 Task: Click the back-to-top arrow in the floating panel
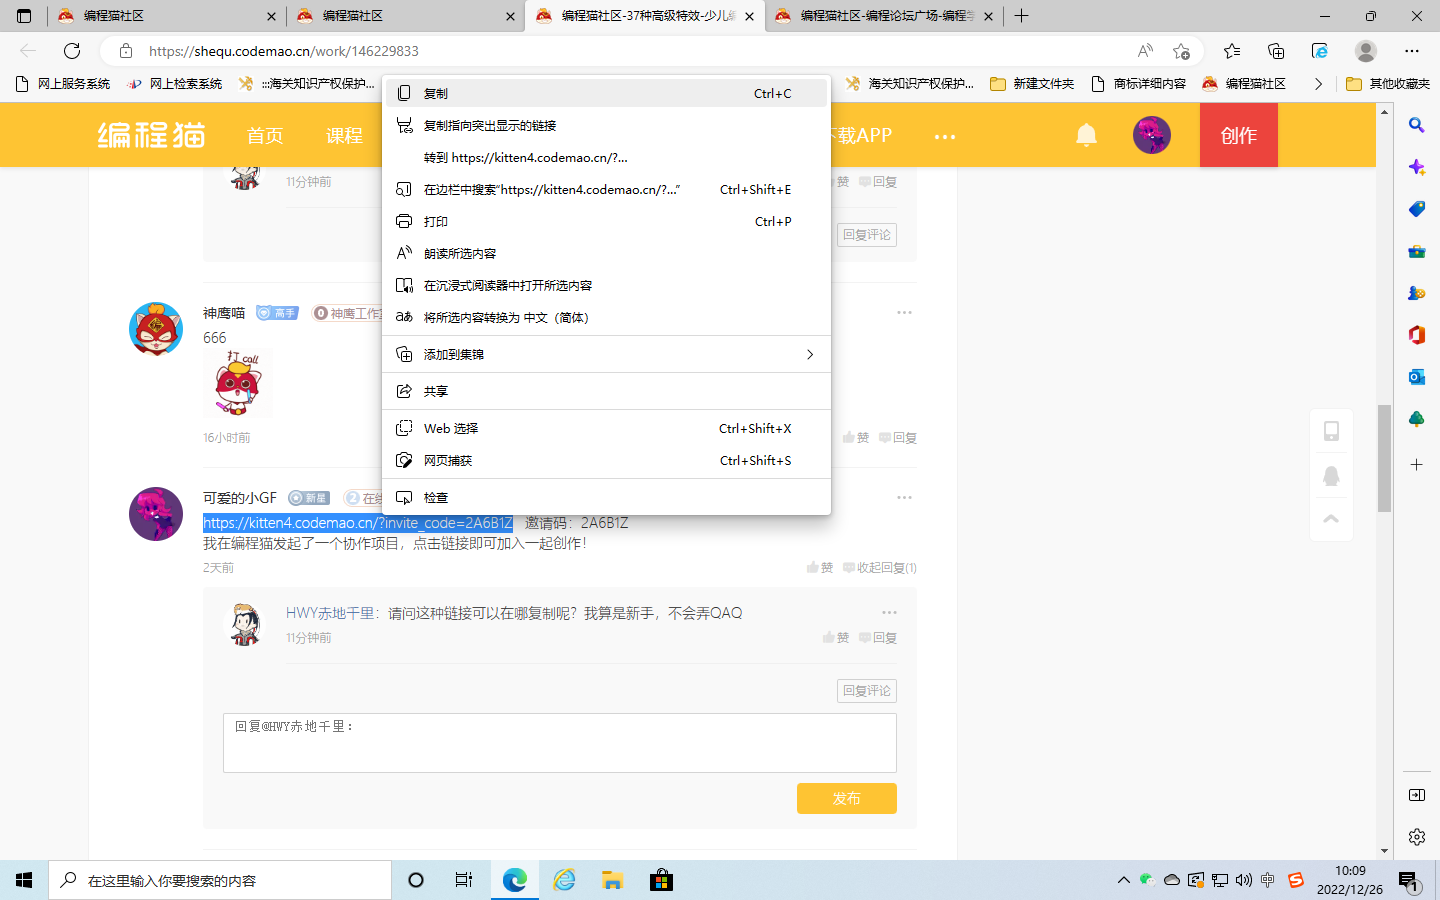(1331, 519)
